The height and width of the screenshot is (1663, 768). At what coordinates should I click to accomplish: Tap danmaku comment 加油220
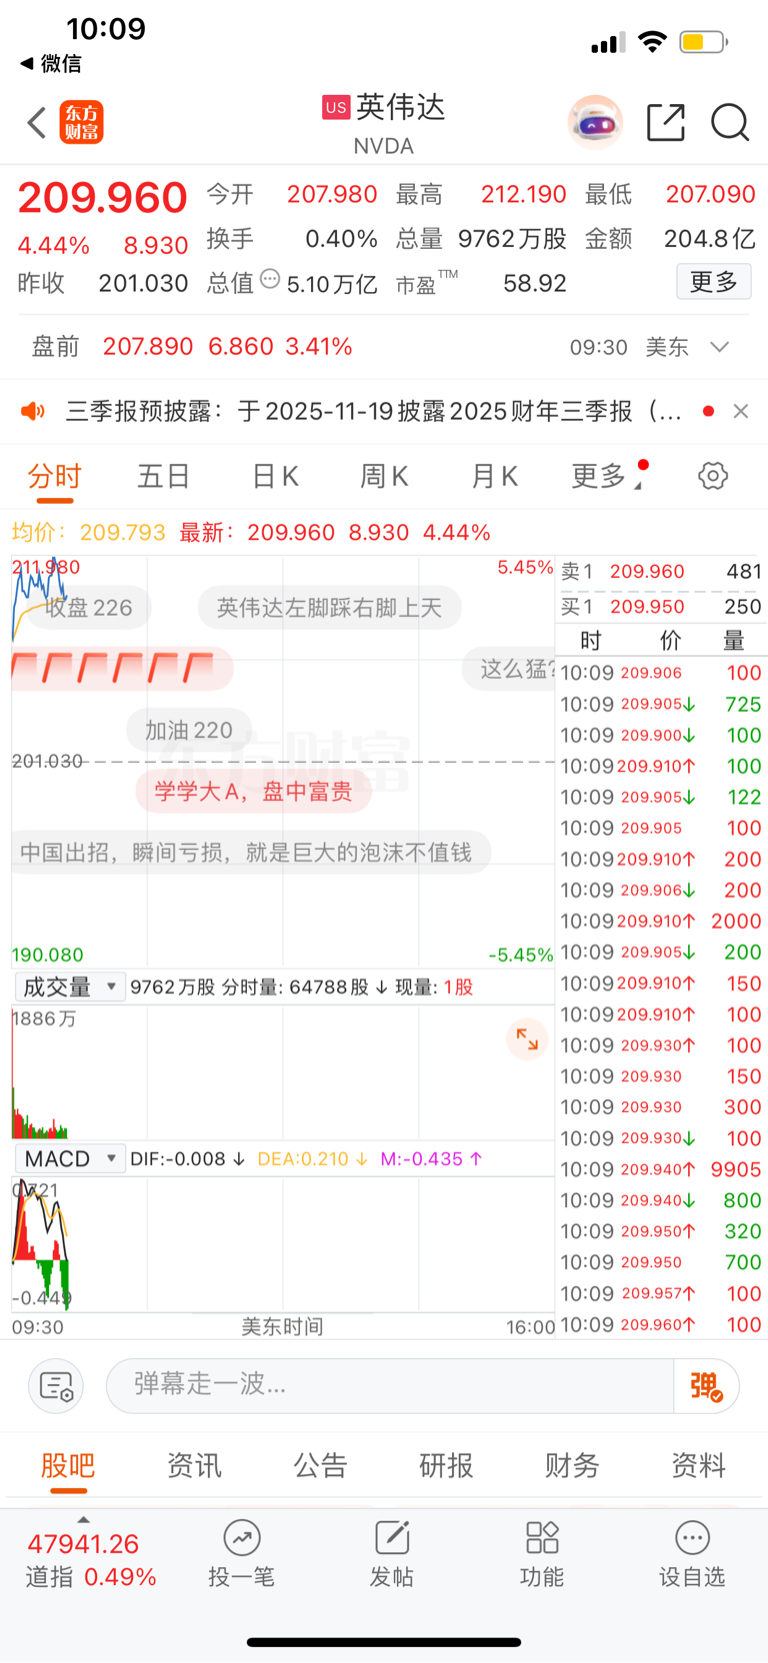pos(189,731)
